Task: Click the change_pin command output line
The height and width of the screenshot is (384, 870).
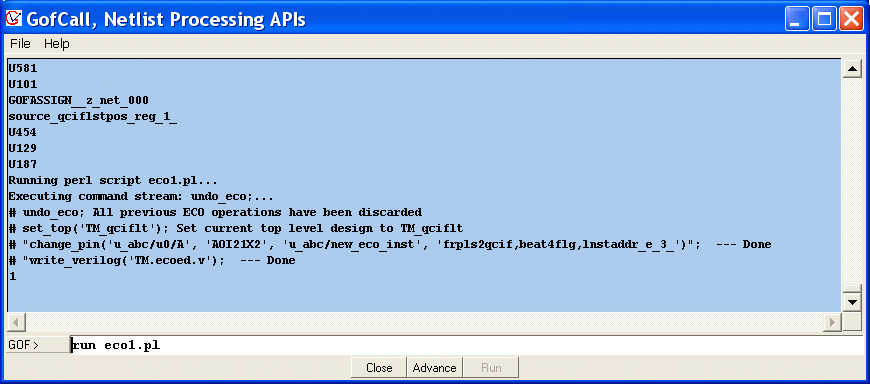Action: 390,245
